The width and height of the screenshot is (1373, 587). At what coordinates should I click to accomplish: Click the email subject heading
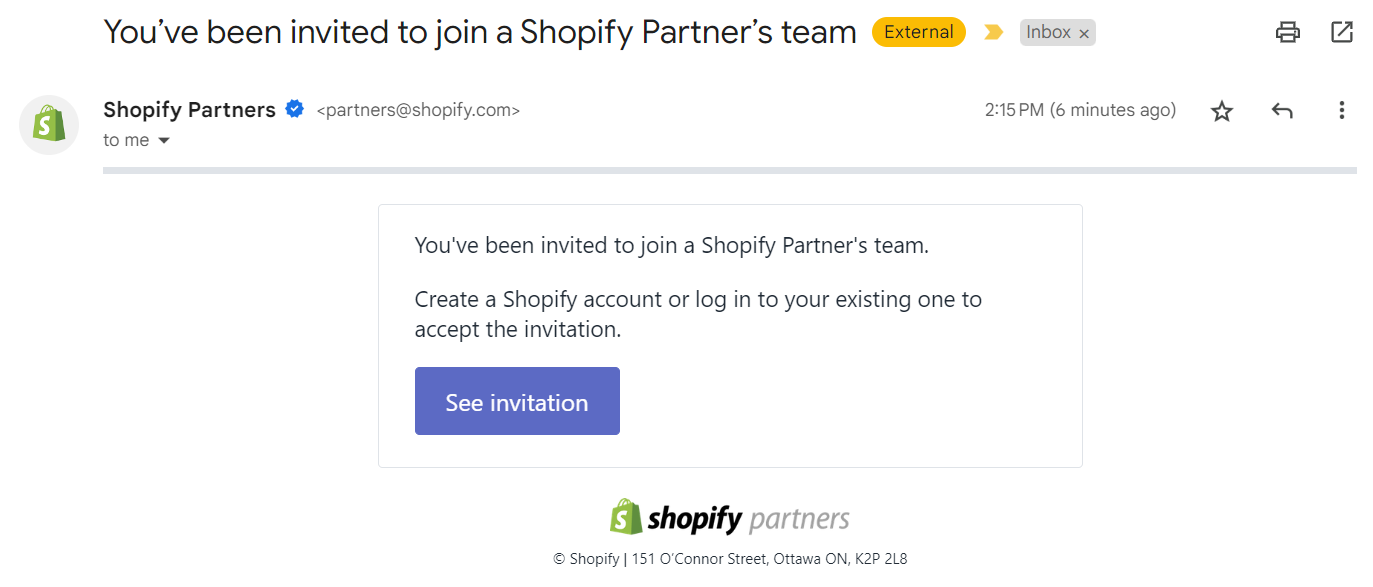coord(480,32)
